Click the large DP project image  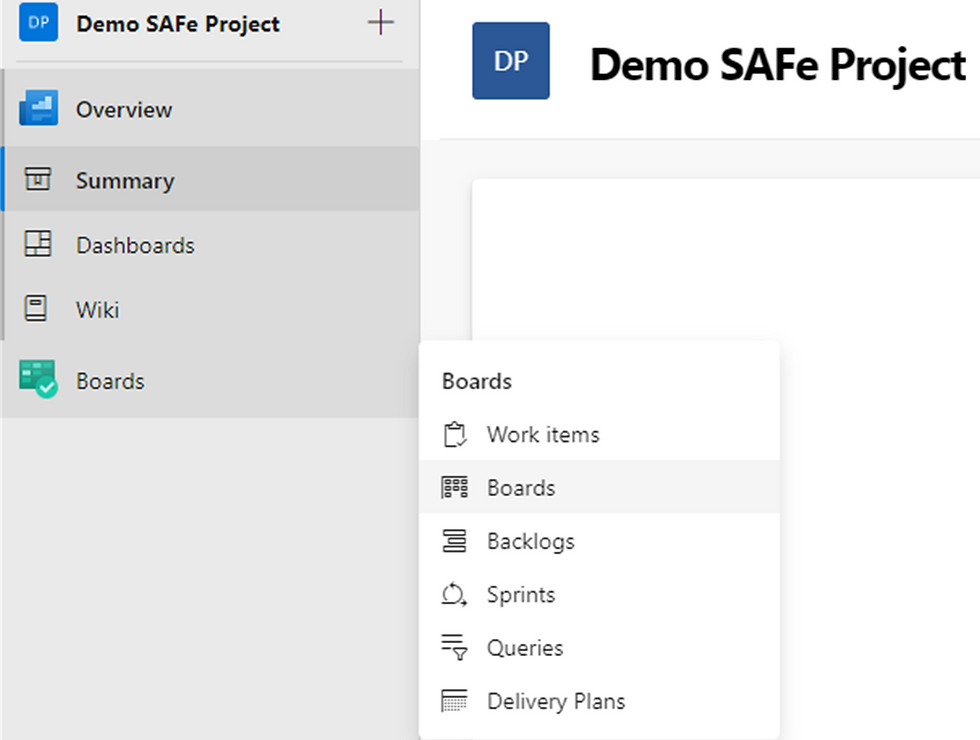click(x=511, y=61)
